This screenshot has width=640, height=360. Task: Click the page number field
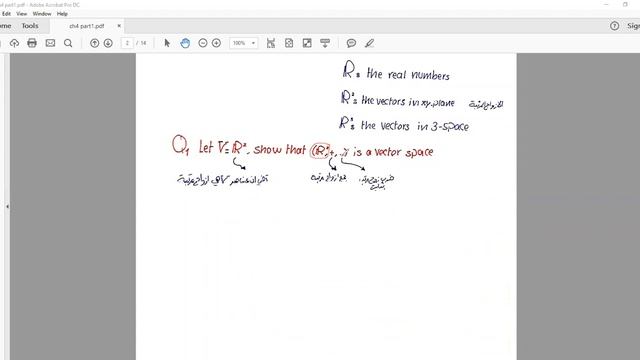[x=127, y=43]
